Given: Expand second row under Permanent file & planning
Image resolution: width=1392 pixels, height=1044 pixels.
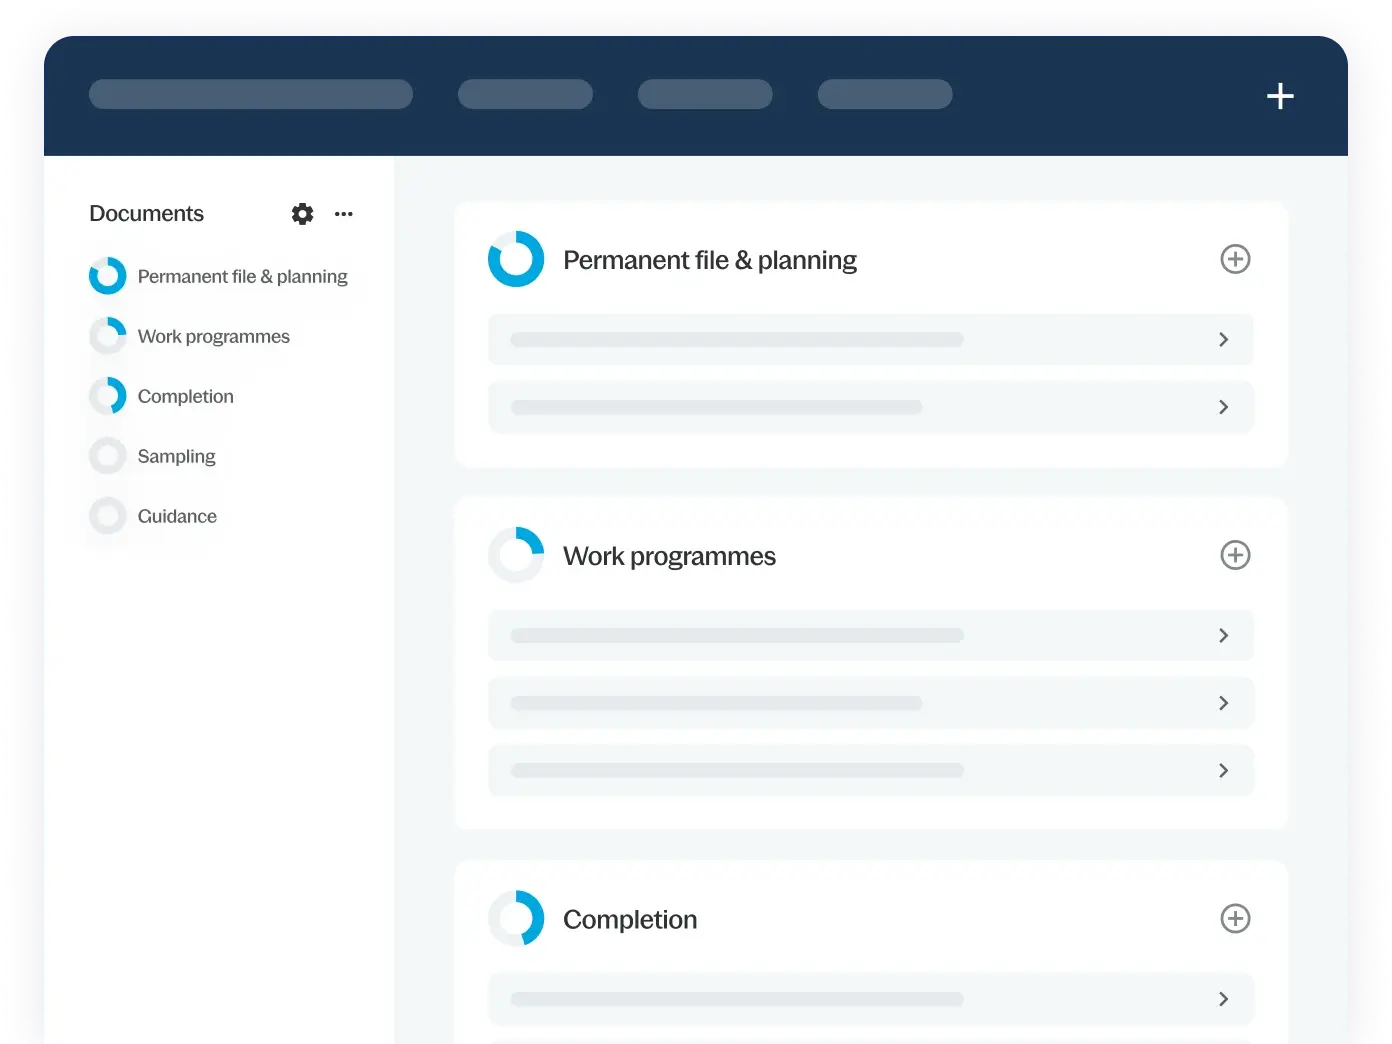Looking at the screenshot, I should (x=1223, y=407).
